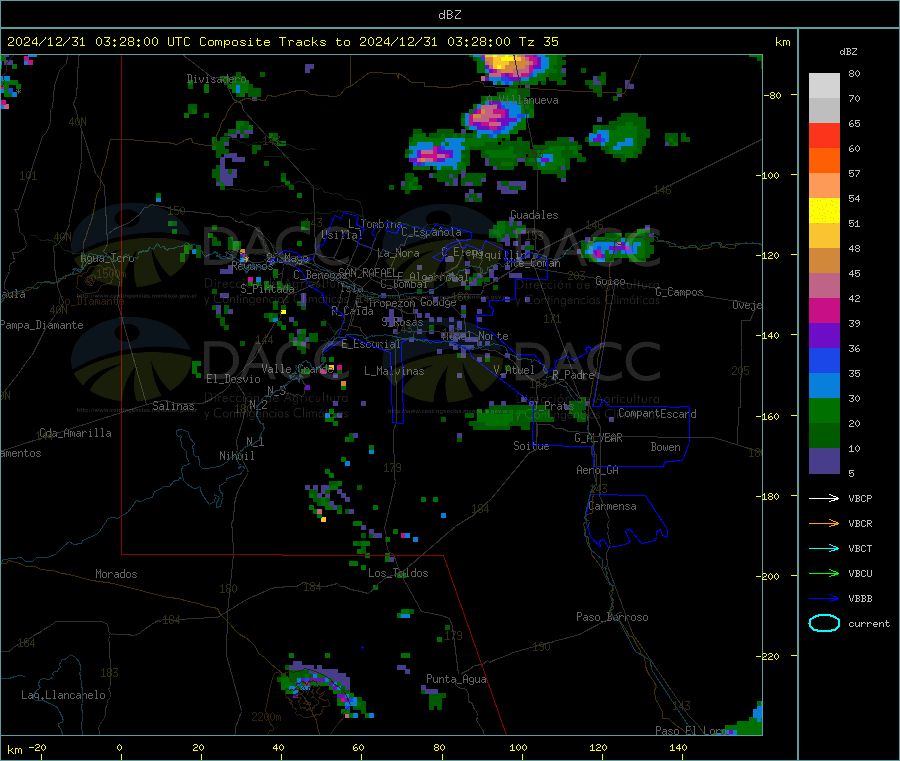Click the blue VBBB arrow in legend
The height and width of the screenshot is (761, 900).
(824, 599)
